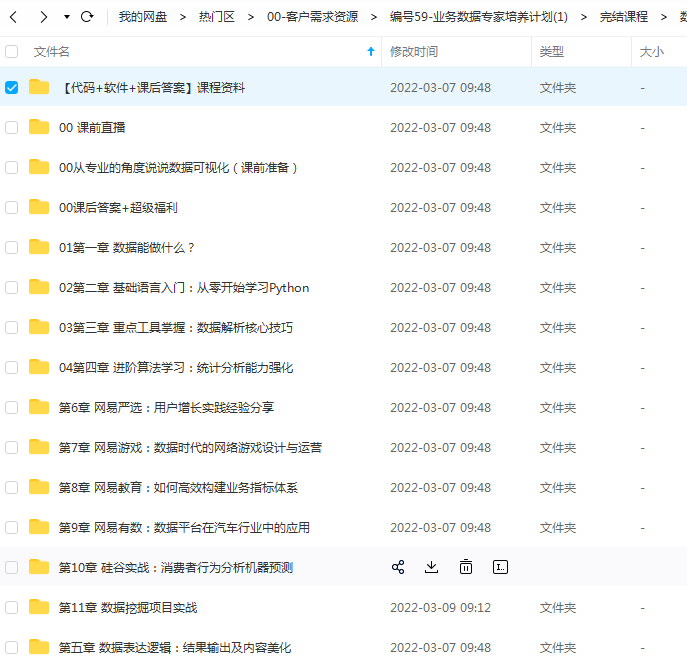Select the 2022-03-09 09:12 modified time cell
This screenshot has width=687, height=665.
pyautogui.click(x=440, y=608)
